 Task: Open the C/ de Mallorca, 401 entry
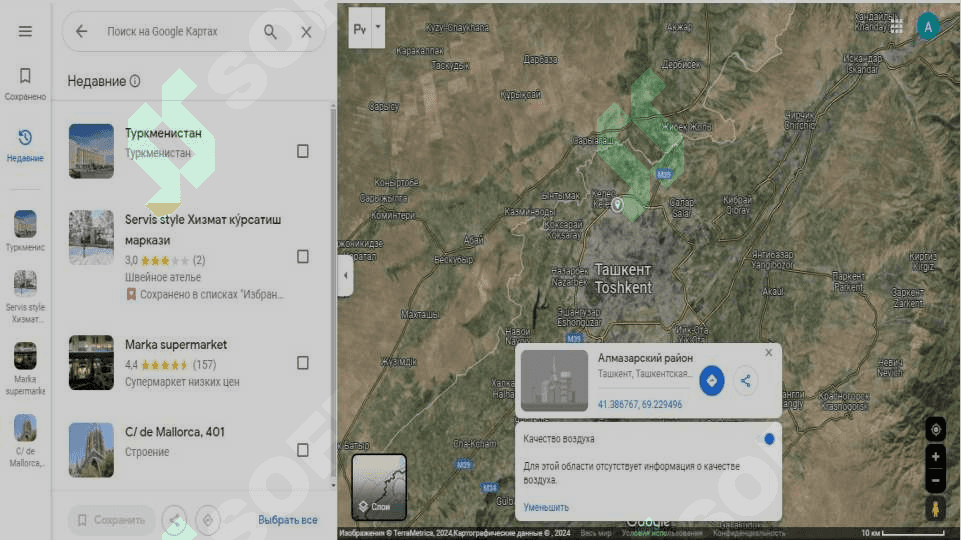(x=192, y=450)
